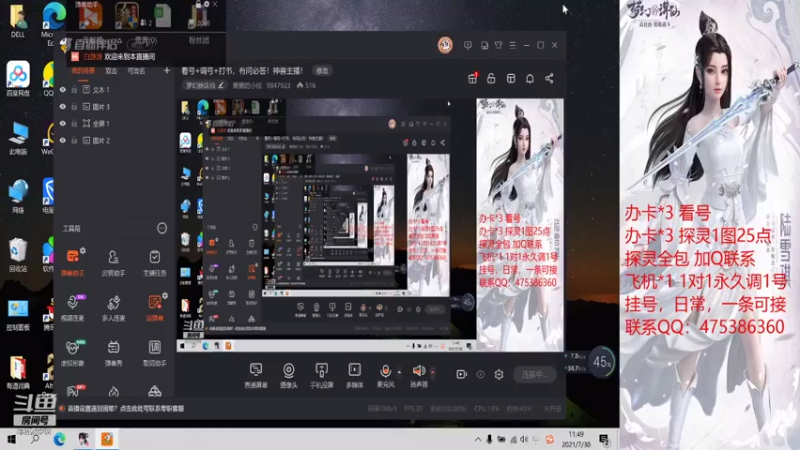Viewport: 800px width, 450px height.
Task: Open the 主播任务 tool
Action: 155,262
